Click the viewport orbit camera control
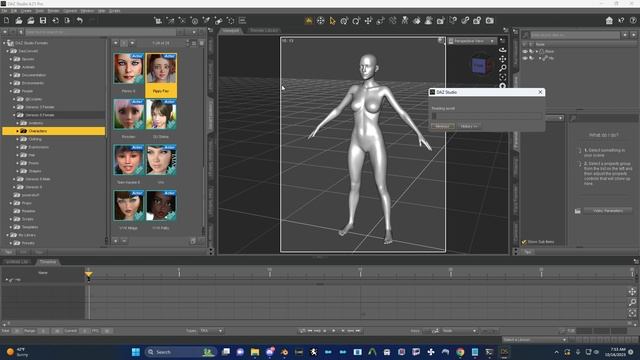The image size is (640, 360). [502, 50]
